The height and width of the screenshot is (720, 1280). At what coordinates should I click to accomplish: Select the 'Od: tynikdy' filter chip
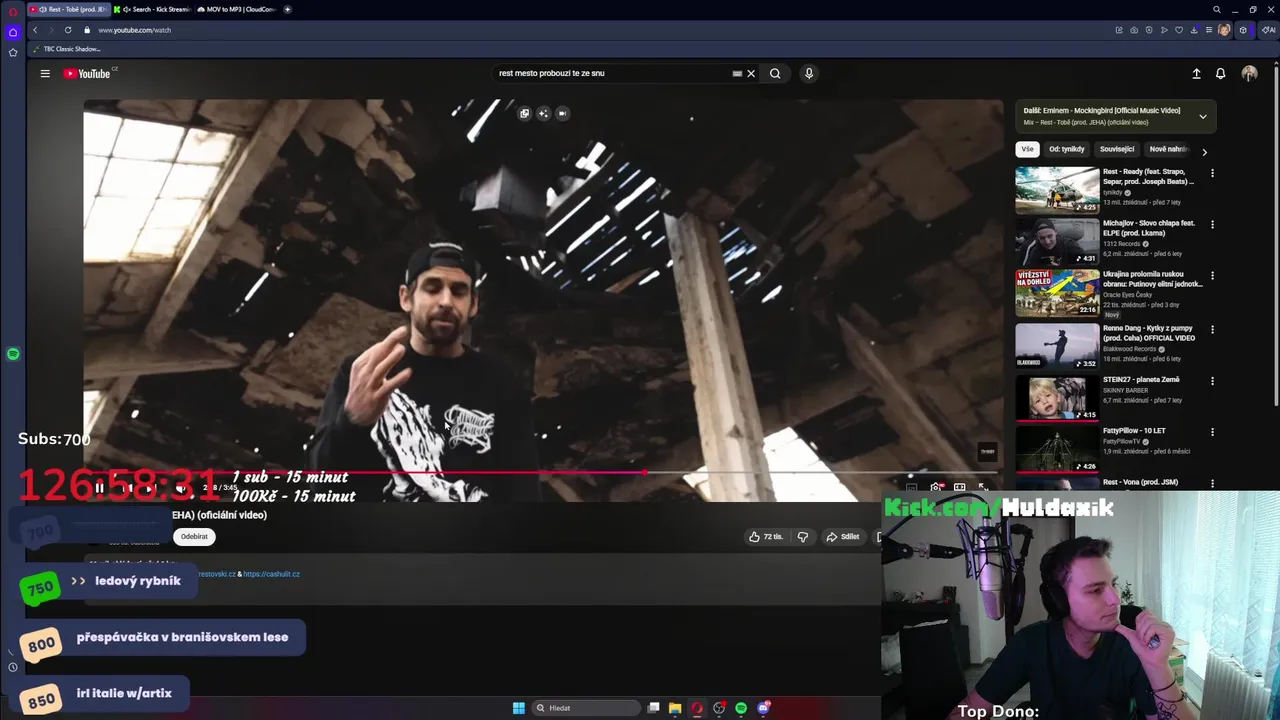click(x=1066, y=149)
